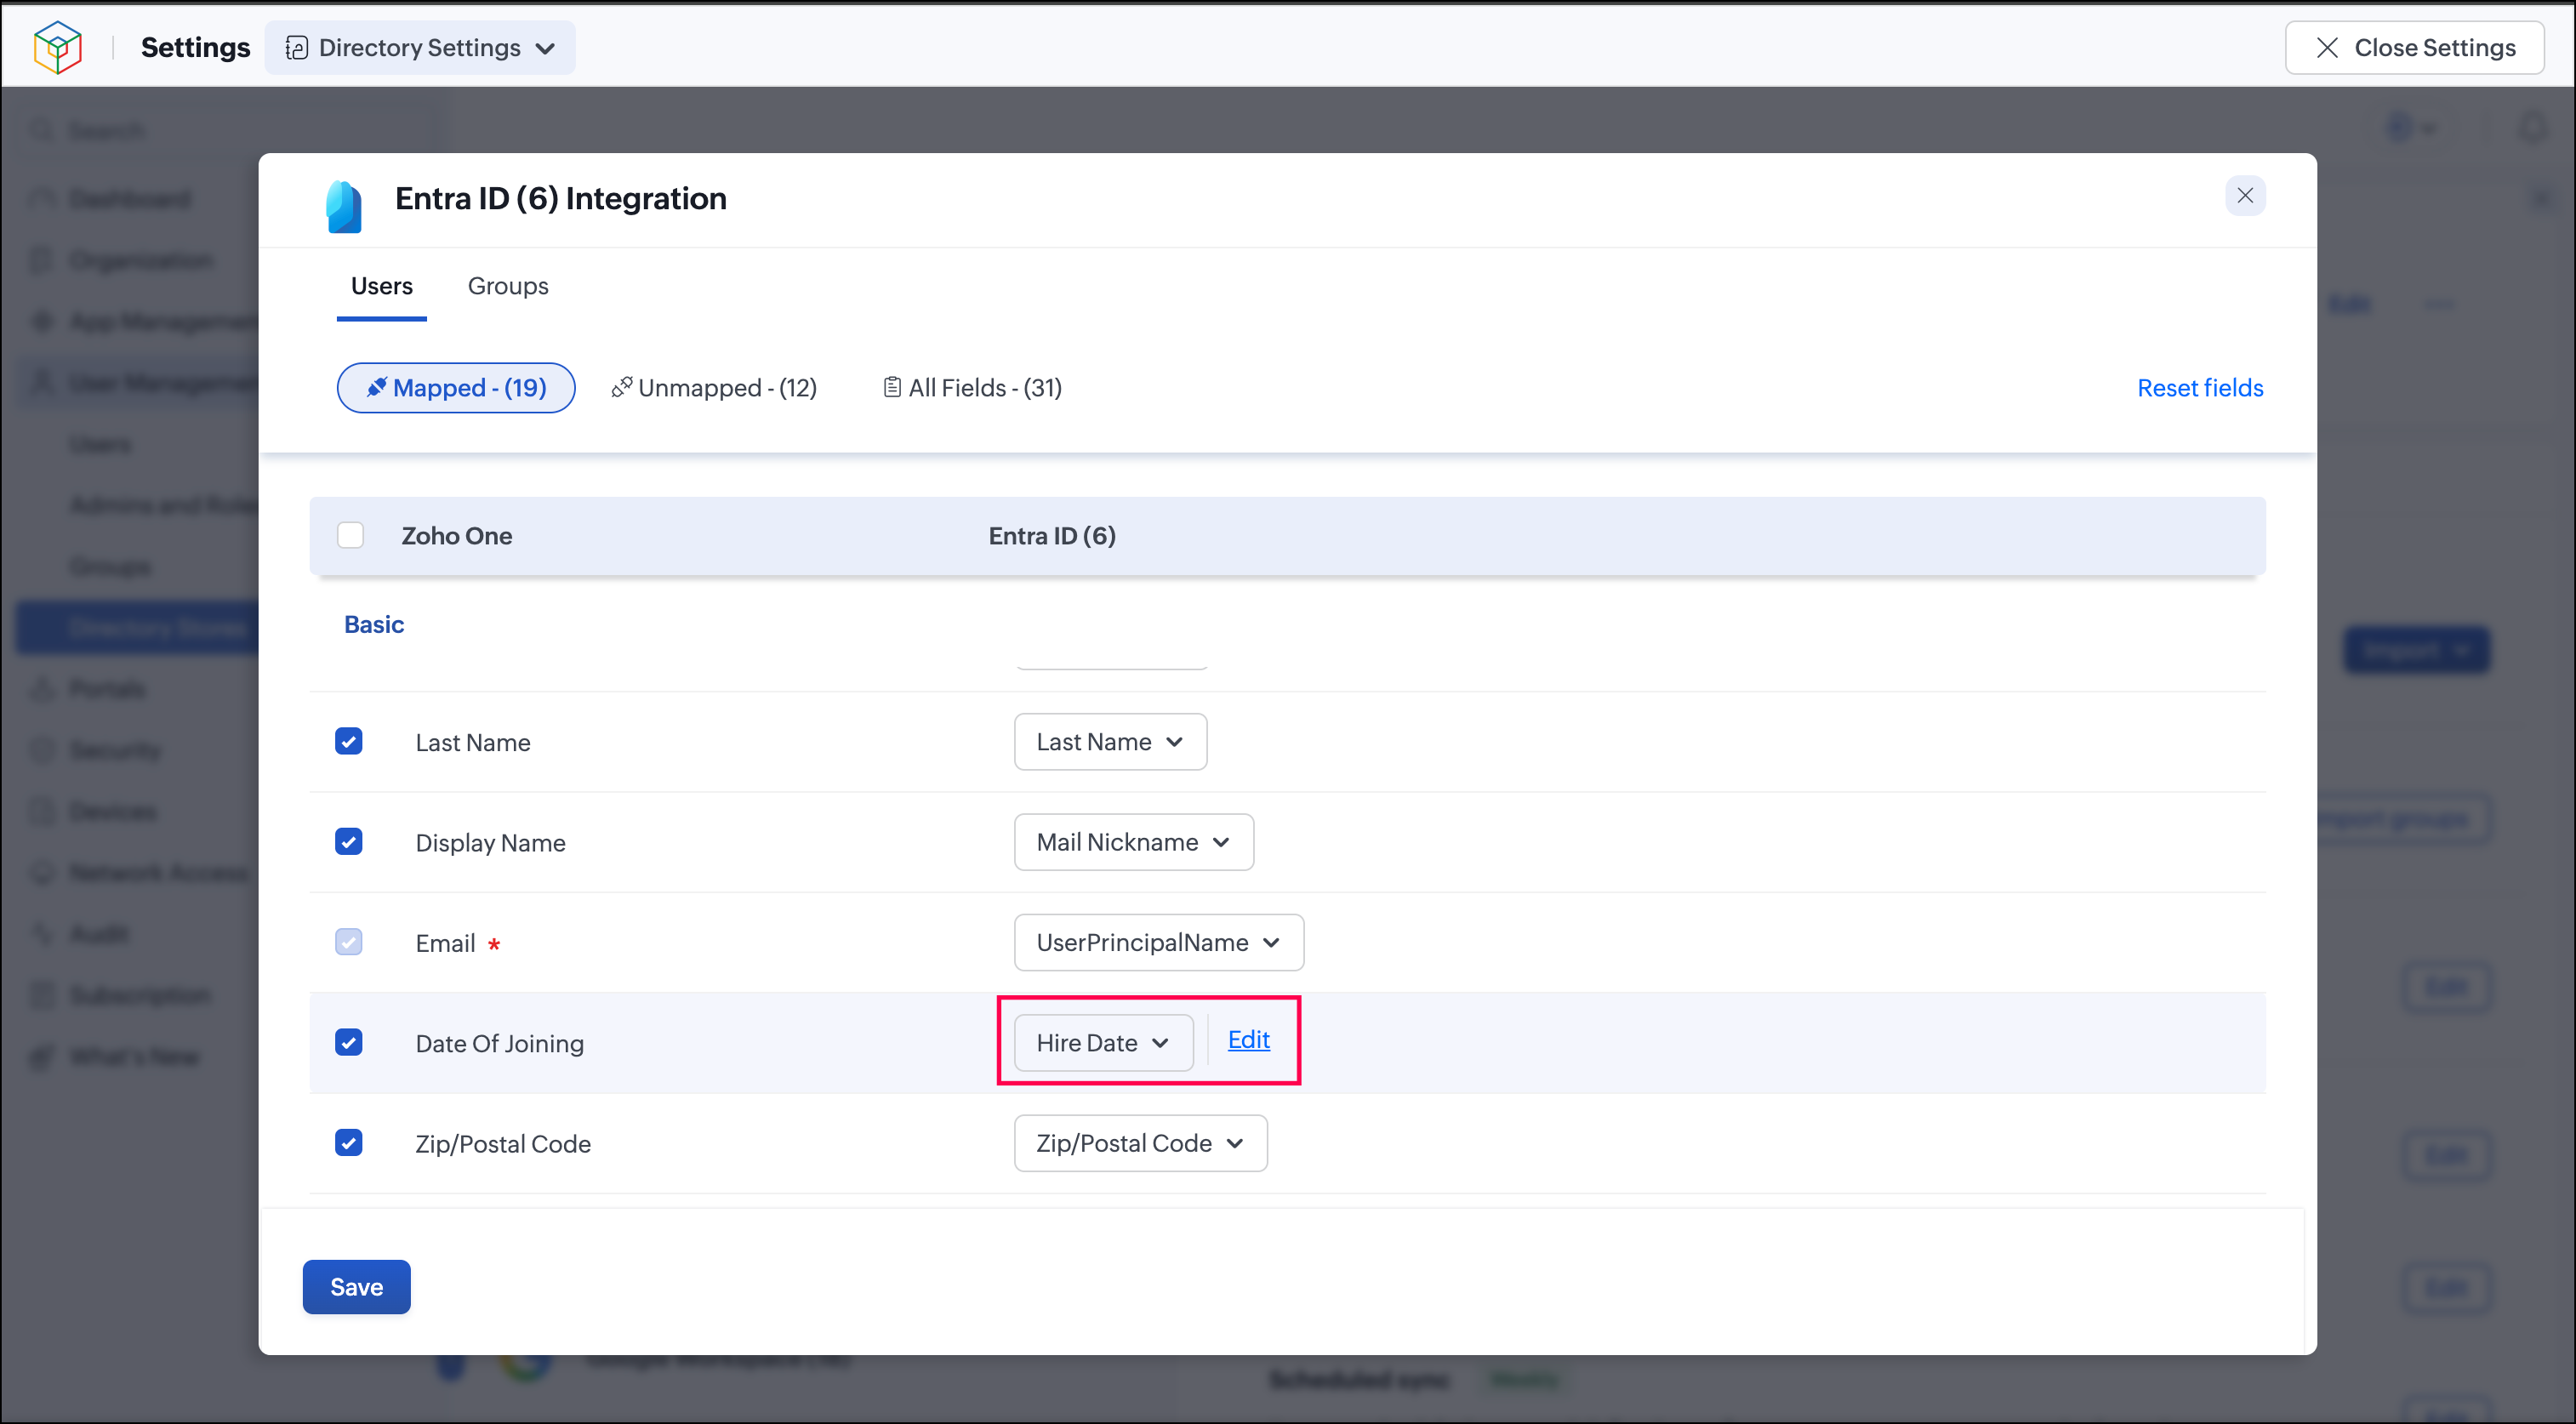Save the field mapping changes
The height and width of the screenshot is (1424, 2576).
pos(356,1287)
